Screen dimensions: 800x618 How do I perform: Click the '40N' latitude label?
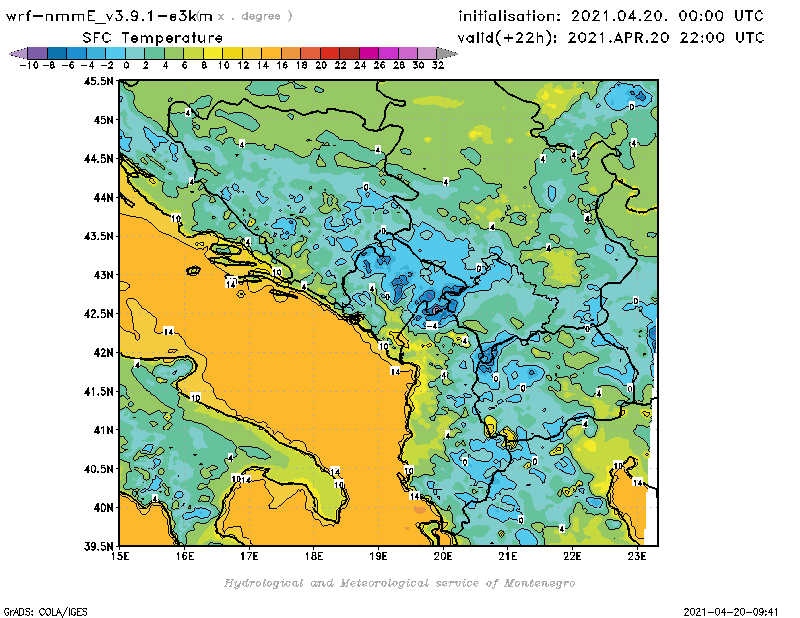(103, 507)
